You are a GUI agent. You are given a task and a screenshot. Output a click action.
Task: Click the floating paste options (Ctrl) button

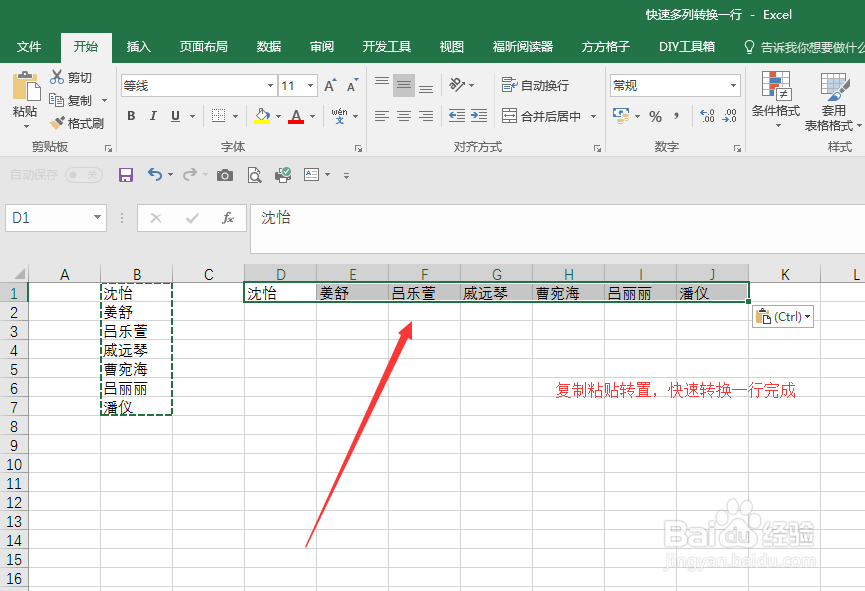782,315
